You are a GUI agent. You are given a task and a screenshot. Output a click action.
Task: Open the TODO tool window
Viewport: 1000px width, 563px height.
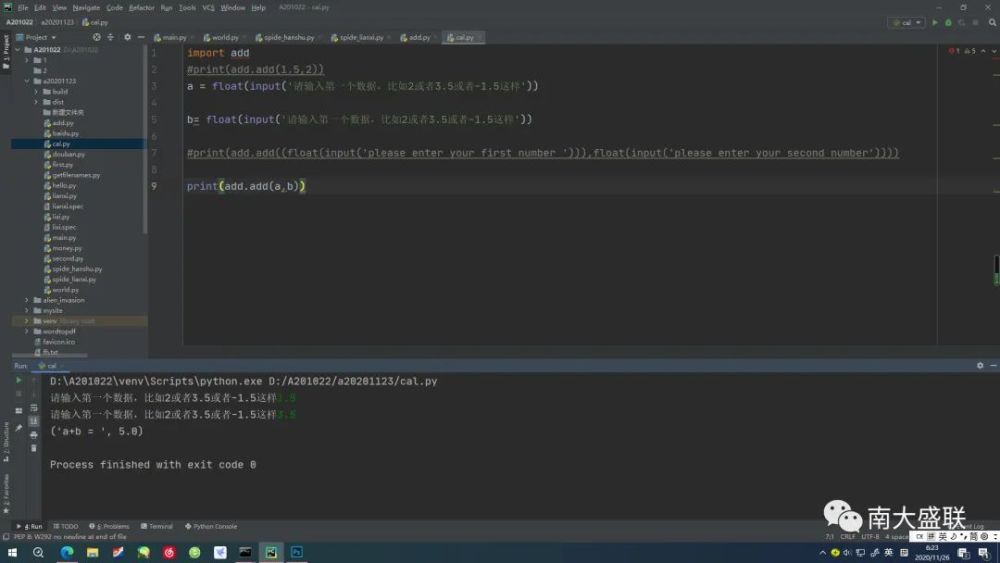[x=66, y=527]
